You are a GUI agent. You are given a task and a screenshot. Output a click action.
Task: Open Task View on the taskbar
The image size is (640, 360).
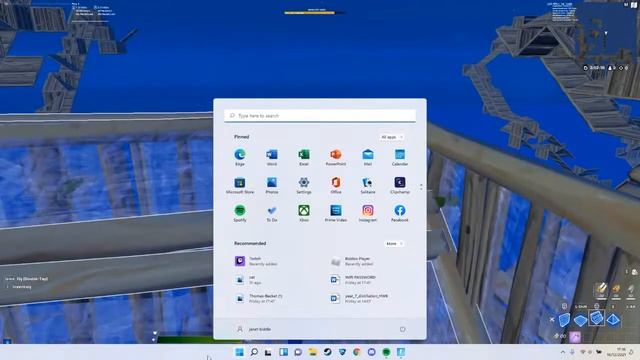click(x=268, y=352)
